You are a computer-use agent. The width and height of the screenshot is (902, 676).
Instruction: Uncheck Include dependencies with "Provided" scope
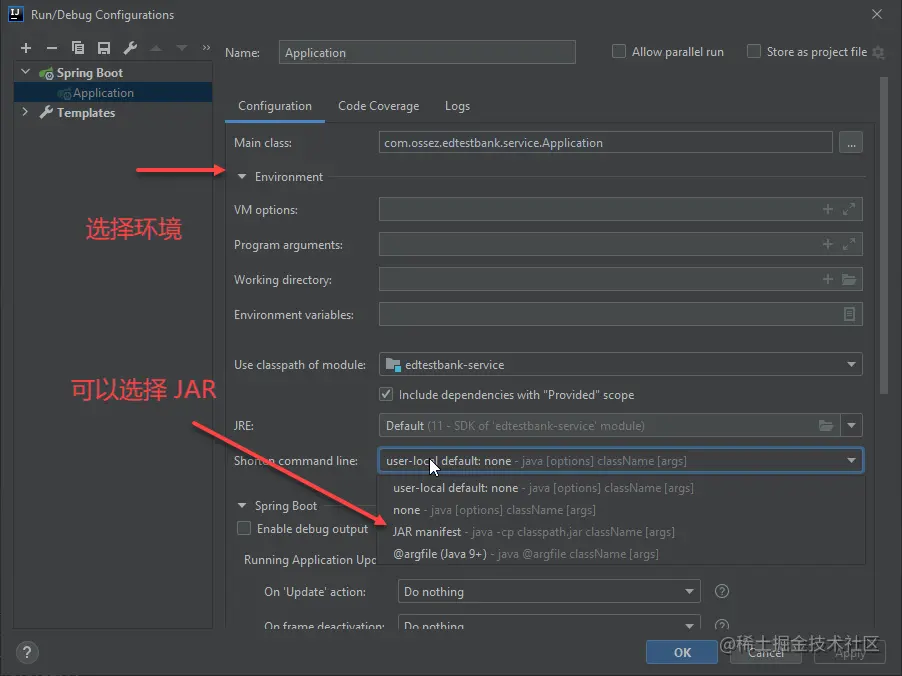pos(386,395)
